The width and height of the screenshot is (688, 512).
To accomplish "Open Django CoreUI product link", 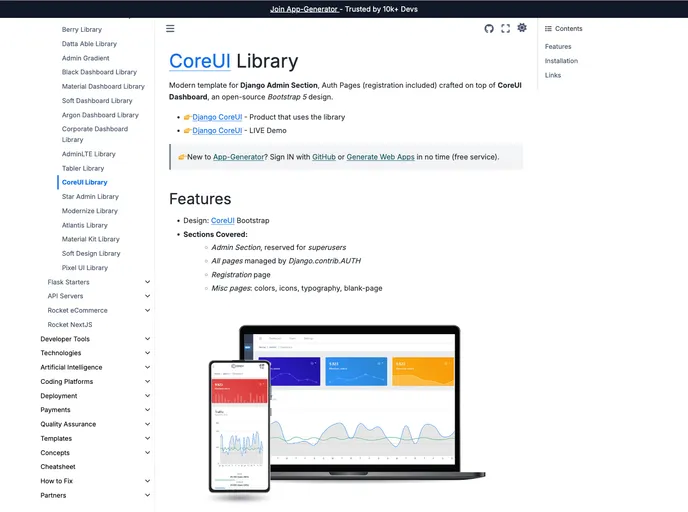I will [x=217, y=117].
